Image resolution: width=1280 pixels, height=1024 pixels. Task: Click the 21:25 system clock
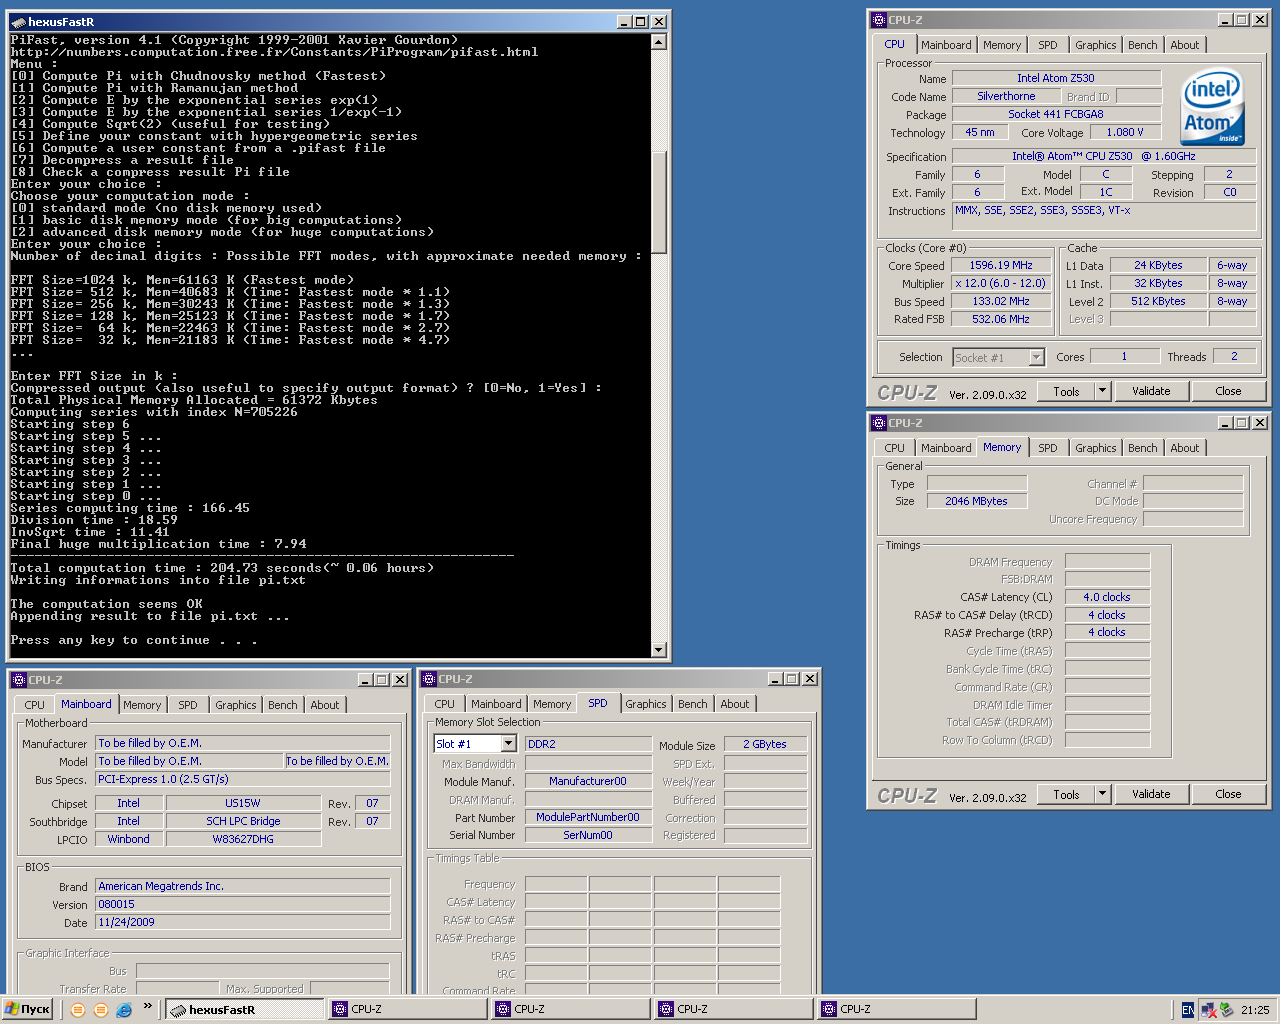point(1255,1010)
